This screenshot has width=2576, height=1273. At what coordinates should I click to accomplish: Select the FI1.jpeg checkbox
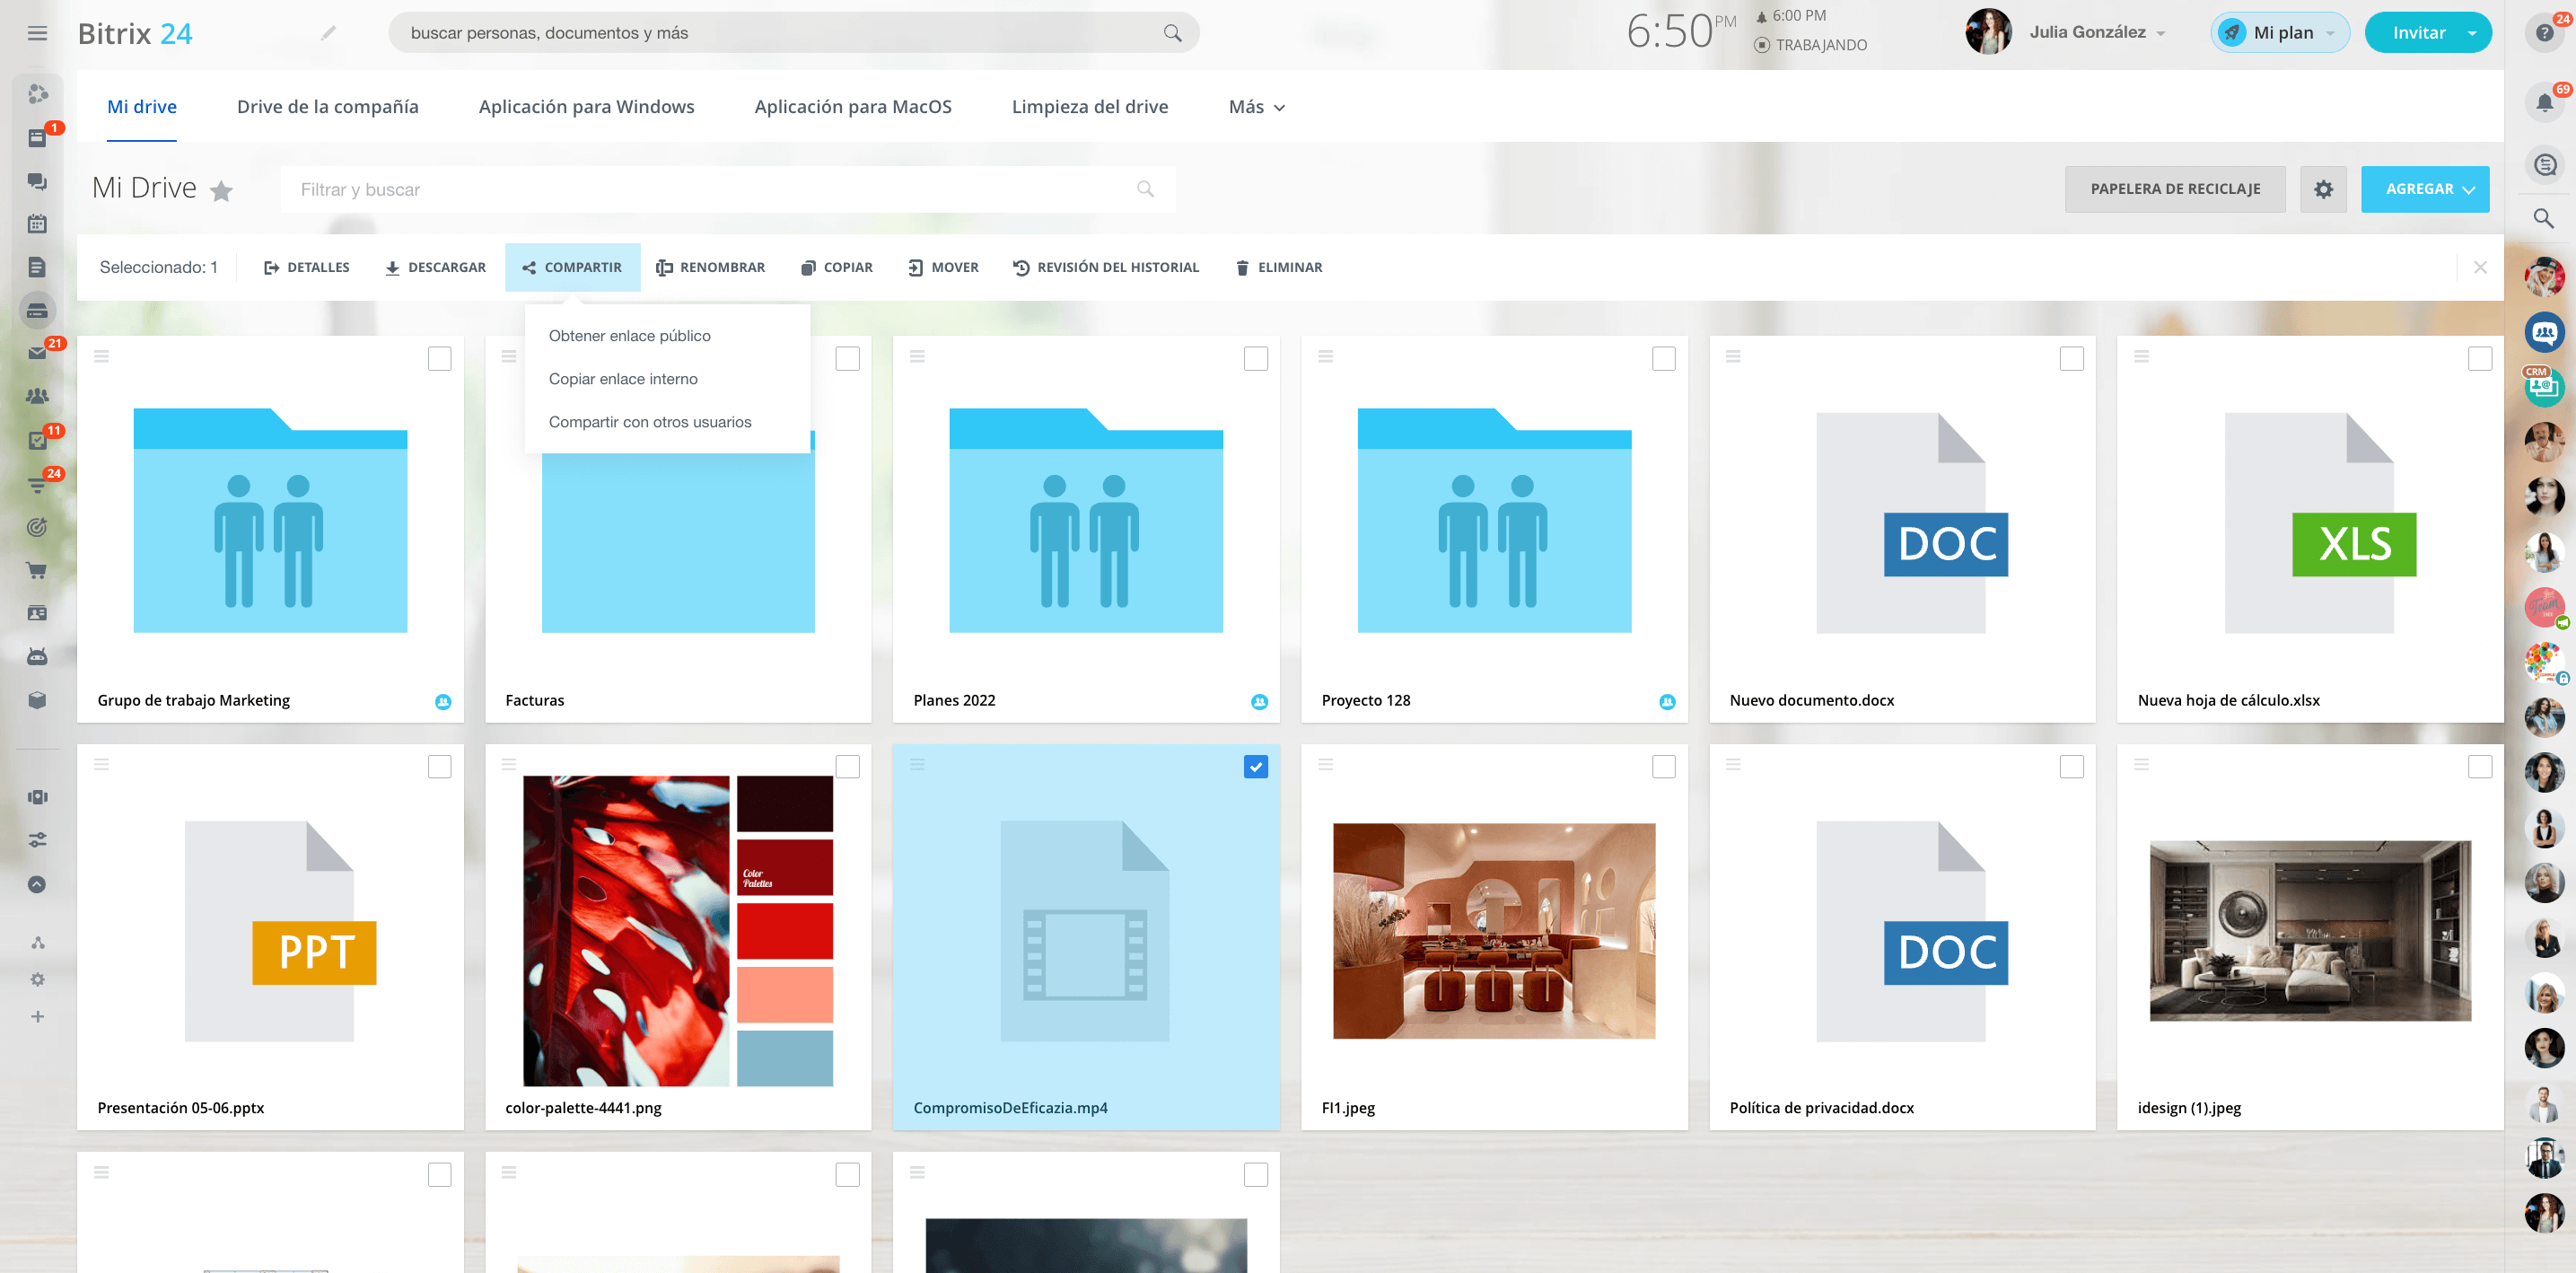[x=1664, y=766]
